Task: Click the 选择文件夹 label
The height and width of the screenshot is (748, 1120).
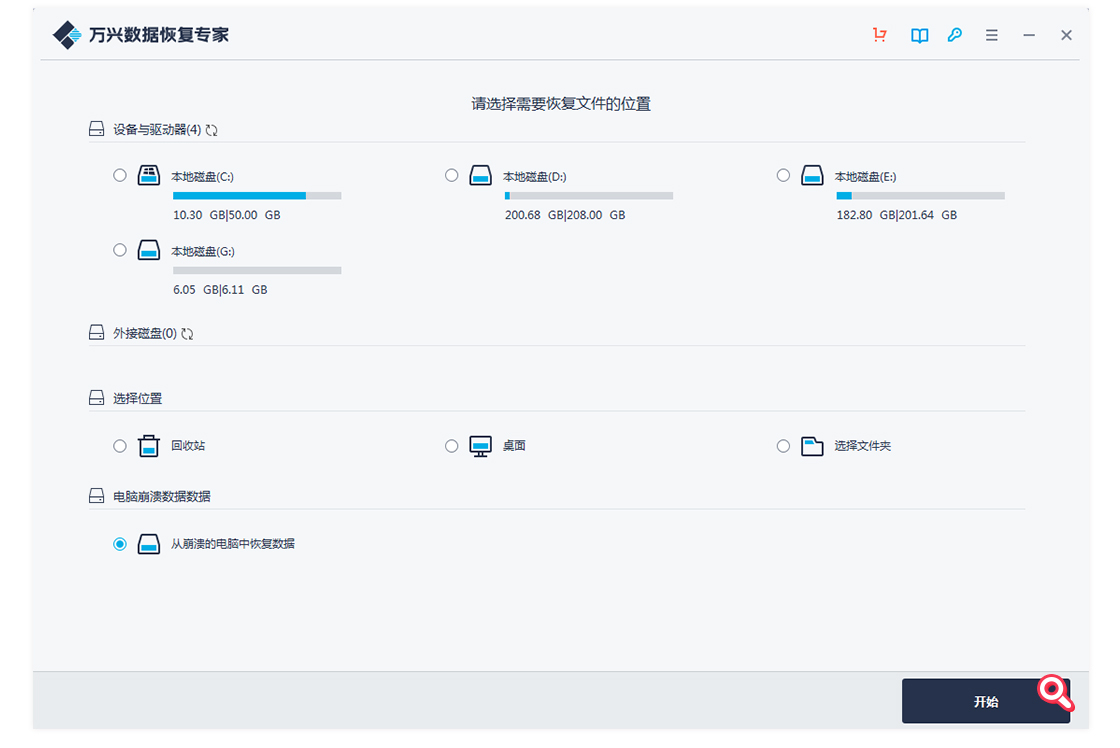Action: [863, 446]
